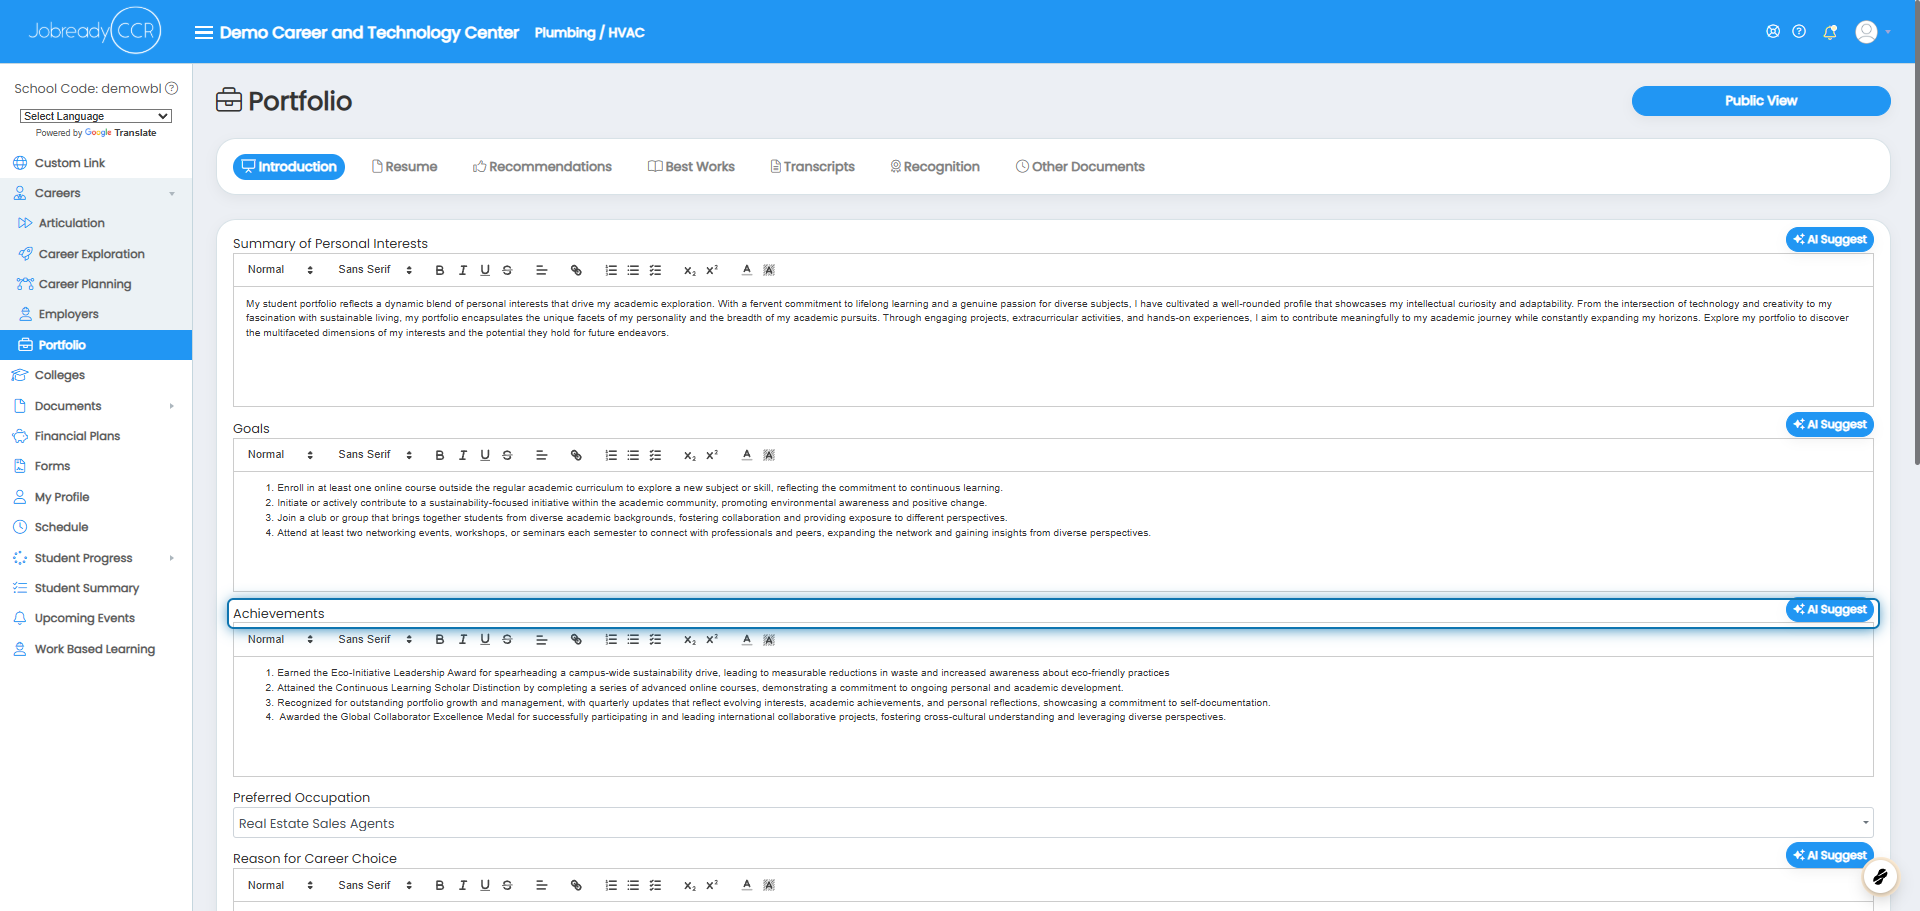Click the Public View button
Image resolution: width=1920 pixels, height=911 pixels.
[x=1761, y=101]
